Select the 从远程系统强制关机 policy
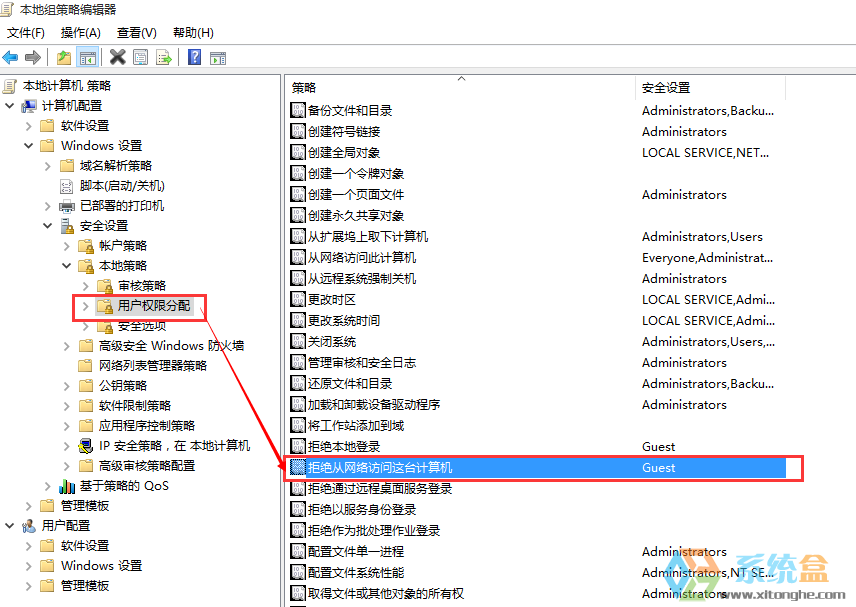Screen dimensions: 856x607 tap(362, 278)
